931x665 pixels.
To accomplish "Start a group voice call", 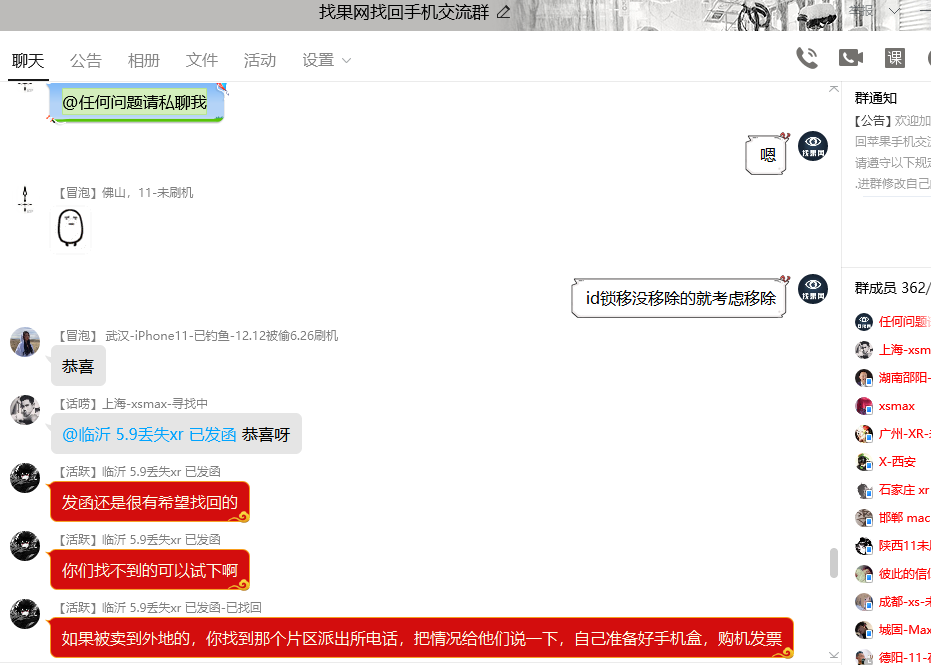I will coord(807,58).
